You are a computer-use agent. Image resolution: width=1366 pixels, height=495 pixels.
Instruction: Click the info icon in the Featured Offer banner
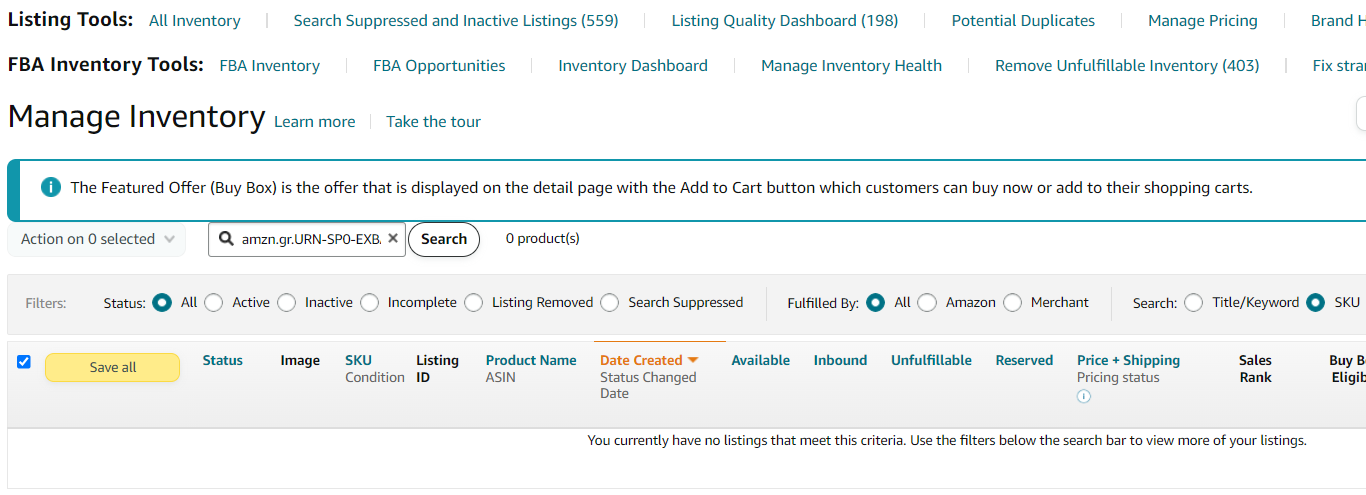(50, 188)
